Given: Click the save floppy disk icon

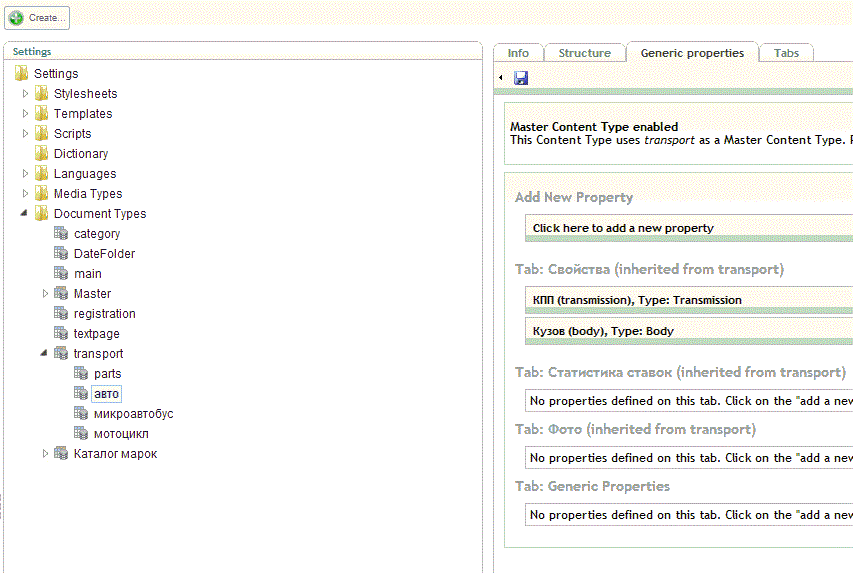Looking at the screenshot, I should coord(521,78).
